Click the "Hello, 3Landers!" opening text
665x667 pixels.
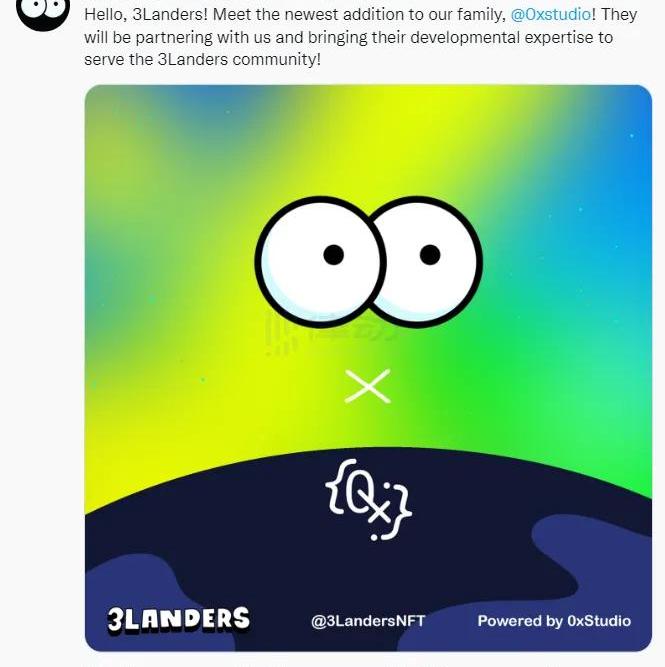[x=146, y=14]
